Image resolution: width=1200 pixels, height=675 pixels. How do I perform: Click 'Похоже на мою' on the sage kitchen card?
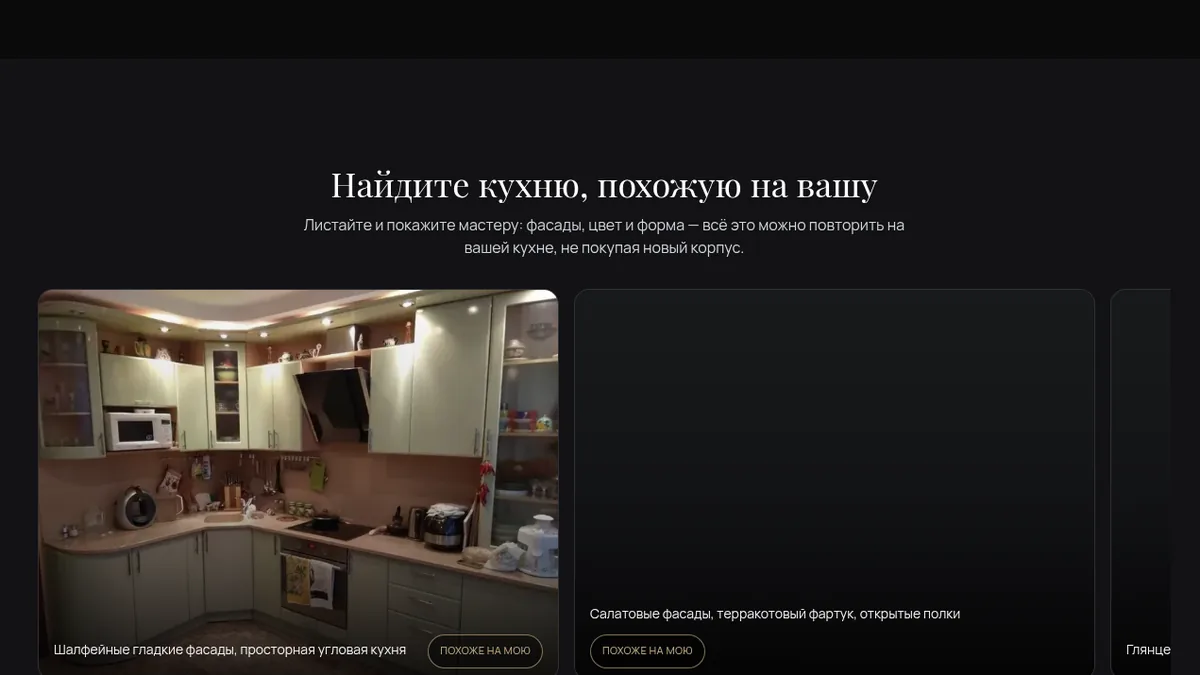tap(485, 651)
